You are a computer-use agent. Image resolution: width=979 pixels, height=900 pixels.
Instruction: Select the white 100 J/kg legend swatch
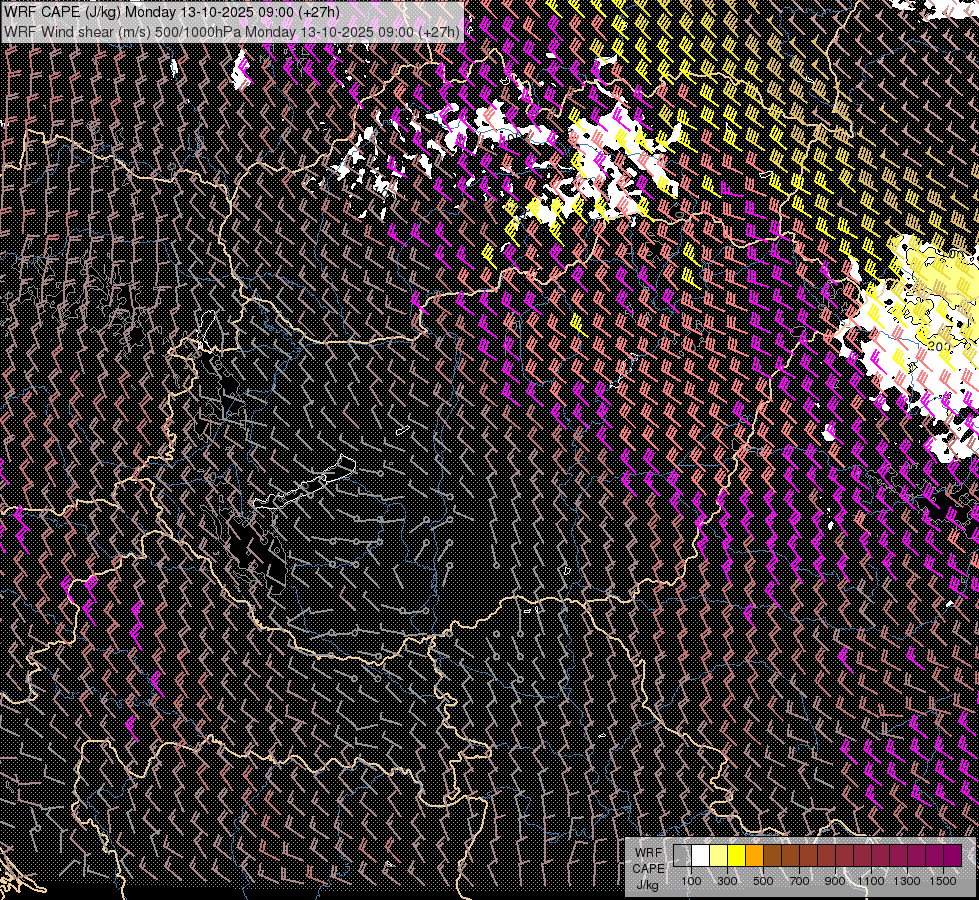tap(700, 855)
